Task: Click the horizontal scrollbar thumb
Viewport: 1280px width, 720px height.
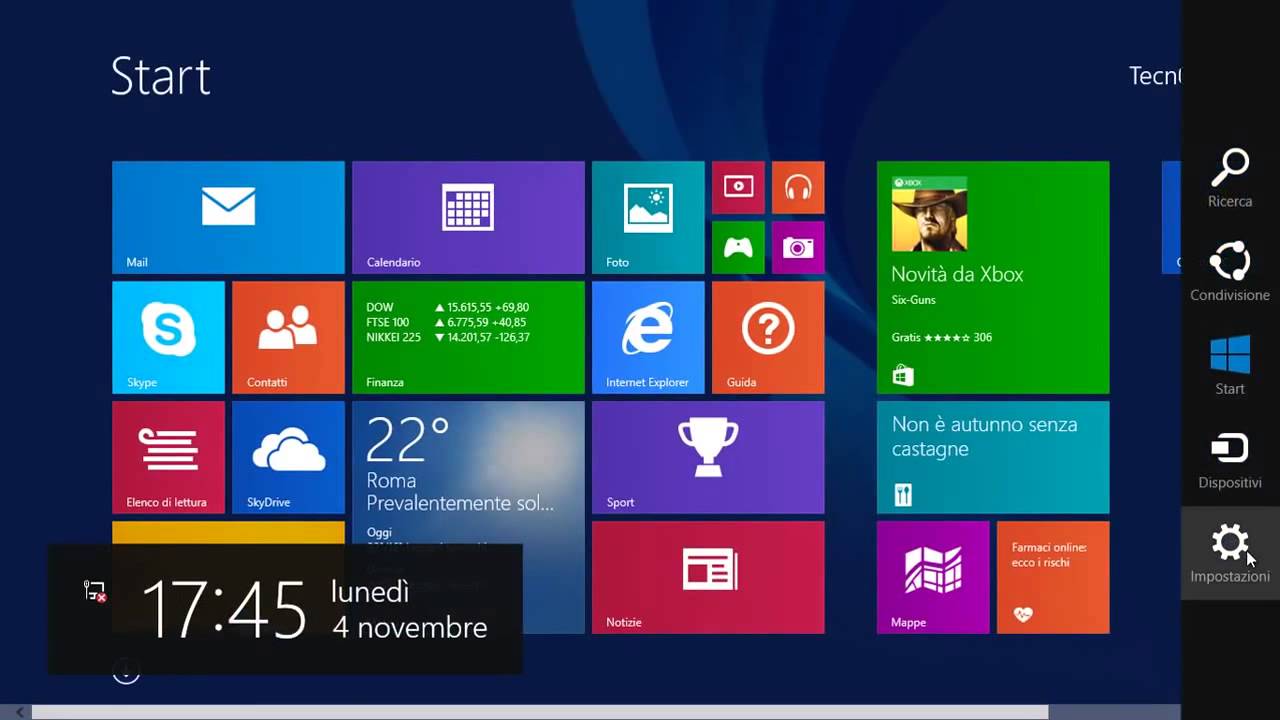Action: (x=540, y=712)
